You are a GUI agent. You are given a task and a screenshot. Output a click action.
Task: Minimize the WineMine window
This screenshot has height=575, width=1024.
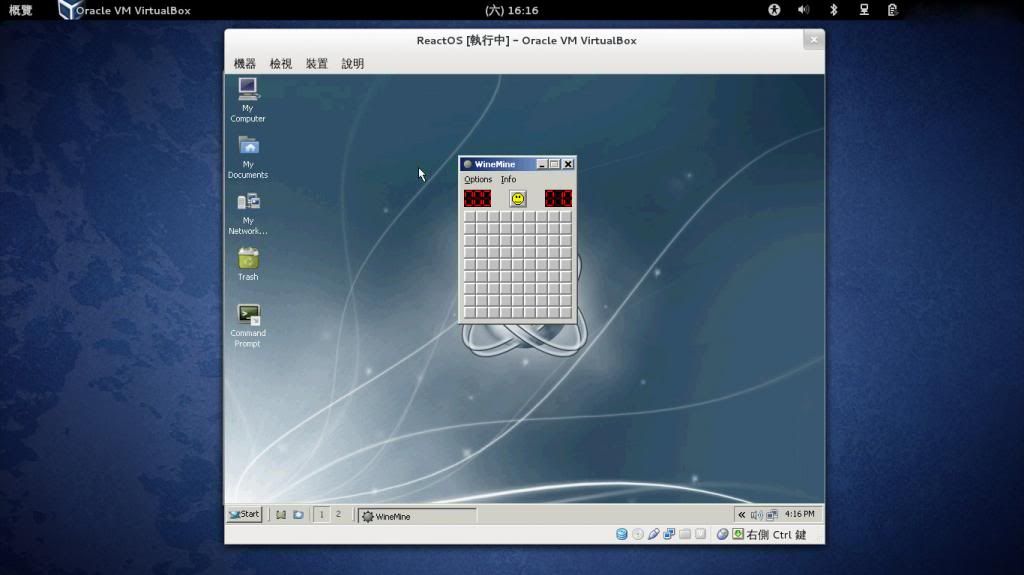click(x=541, y=164)
